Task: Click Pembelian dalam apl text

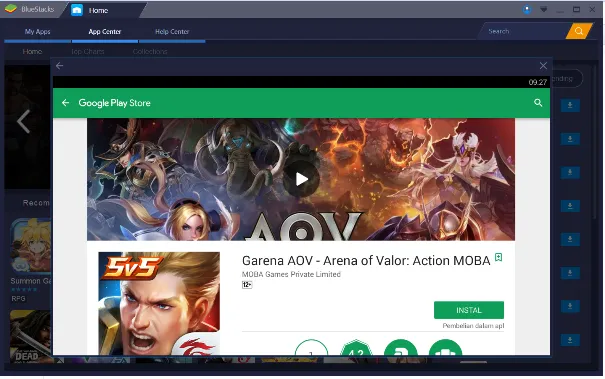Action: pos(473,326)
